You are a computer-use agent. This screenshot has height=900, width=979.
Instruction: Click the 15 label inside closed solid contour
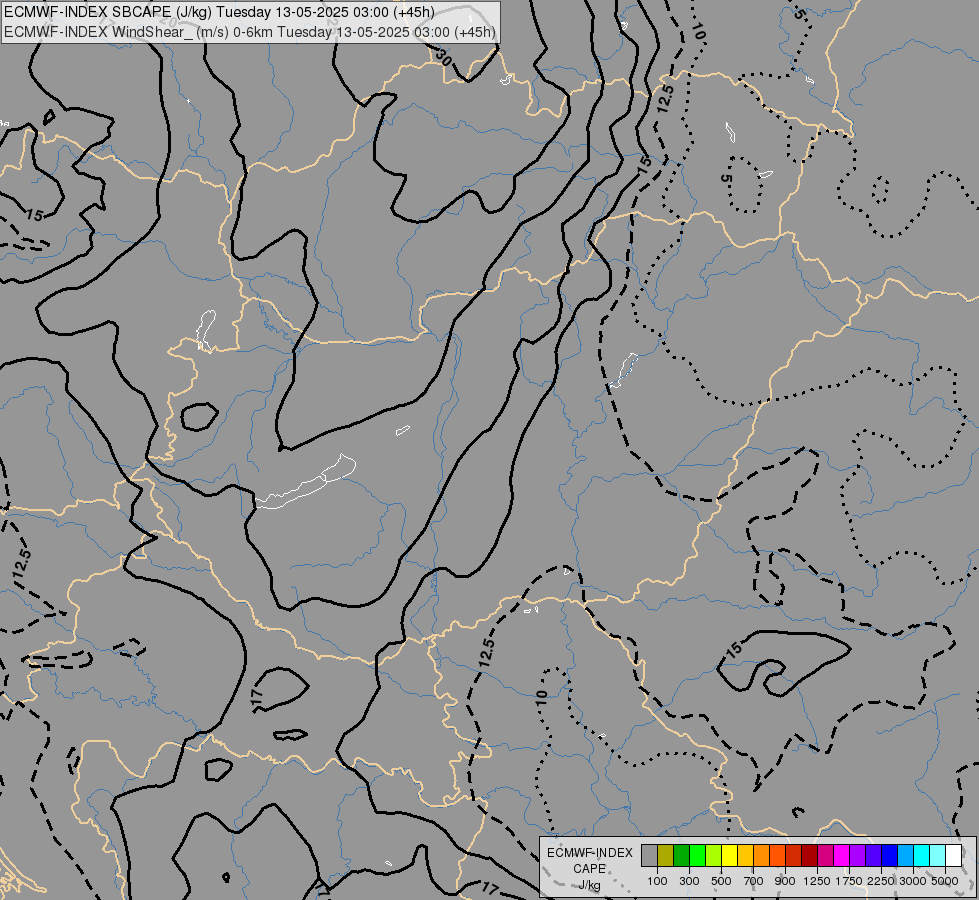(x=734, y=650)
